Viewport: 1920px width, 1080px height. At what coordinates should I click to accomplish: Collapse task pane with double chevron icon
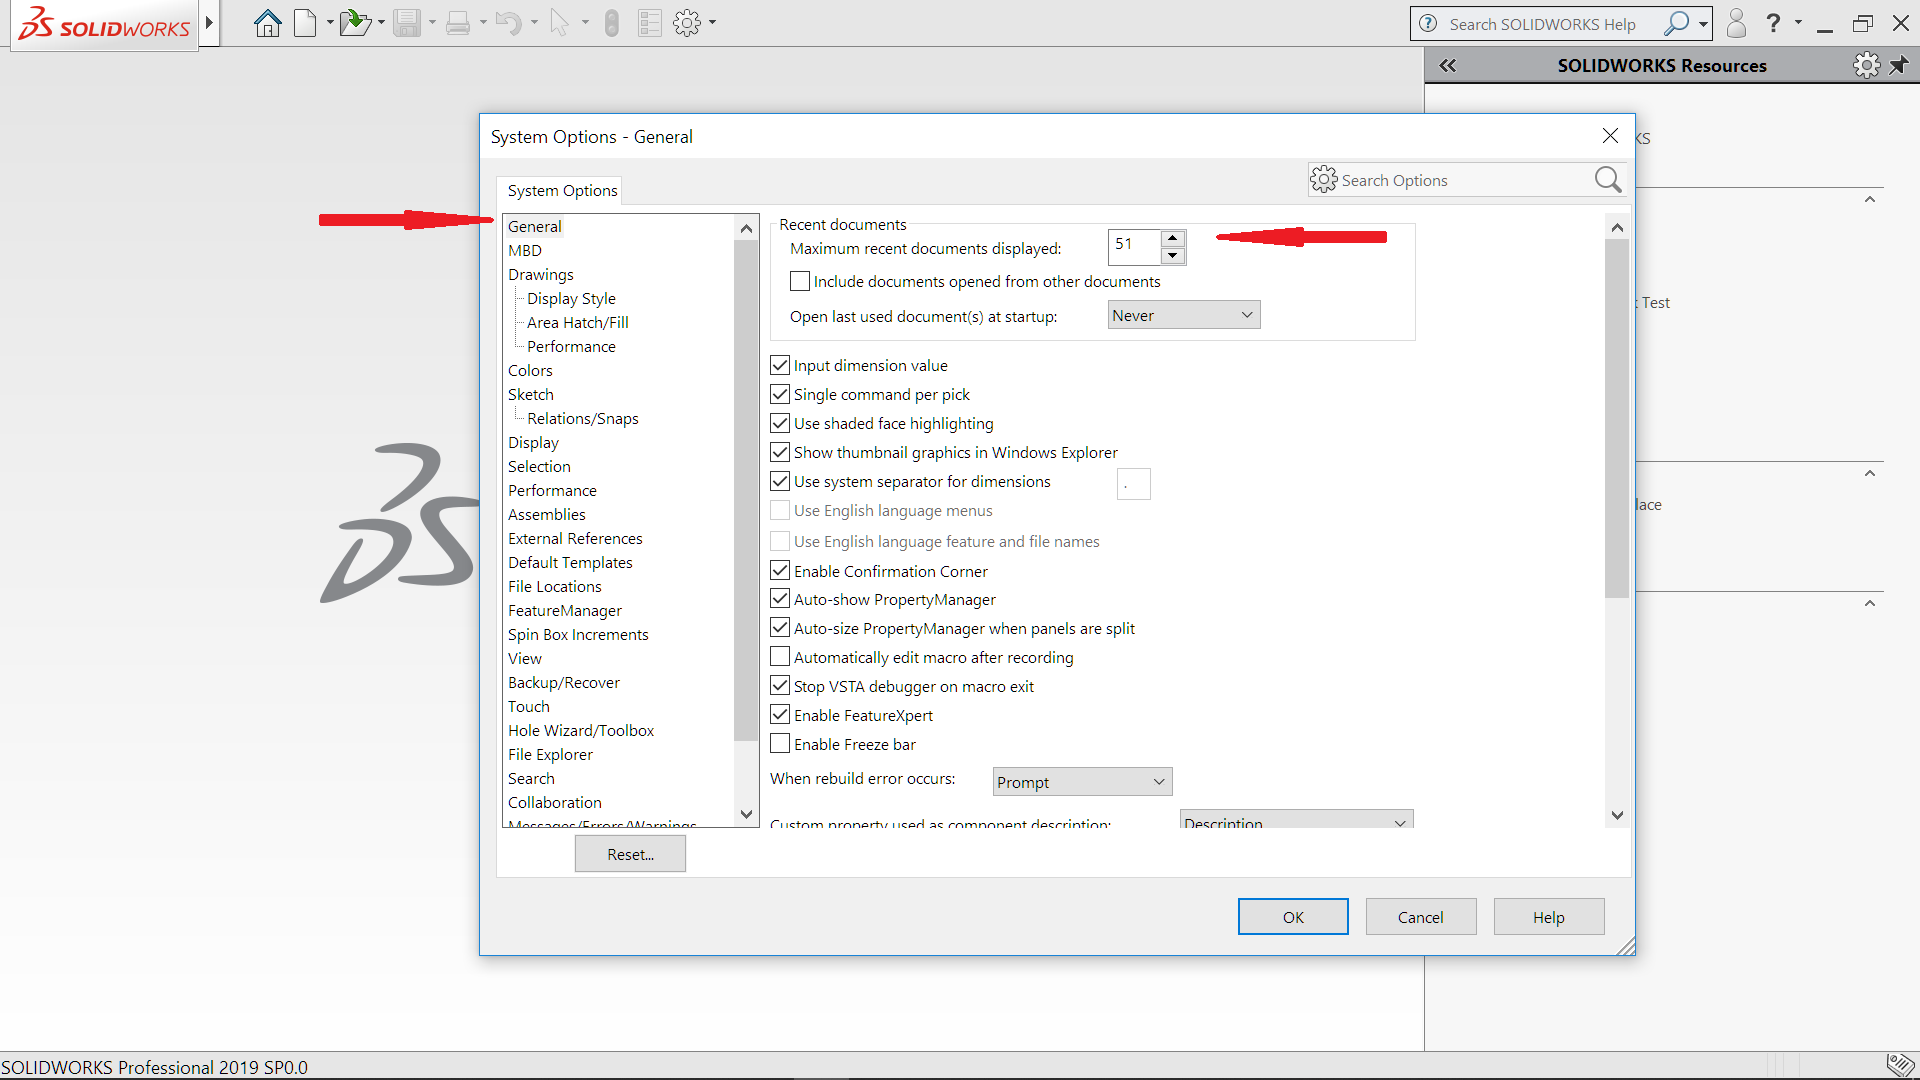(1448, 66)
